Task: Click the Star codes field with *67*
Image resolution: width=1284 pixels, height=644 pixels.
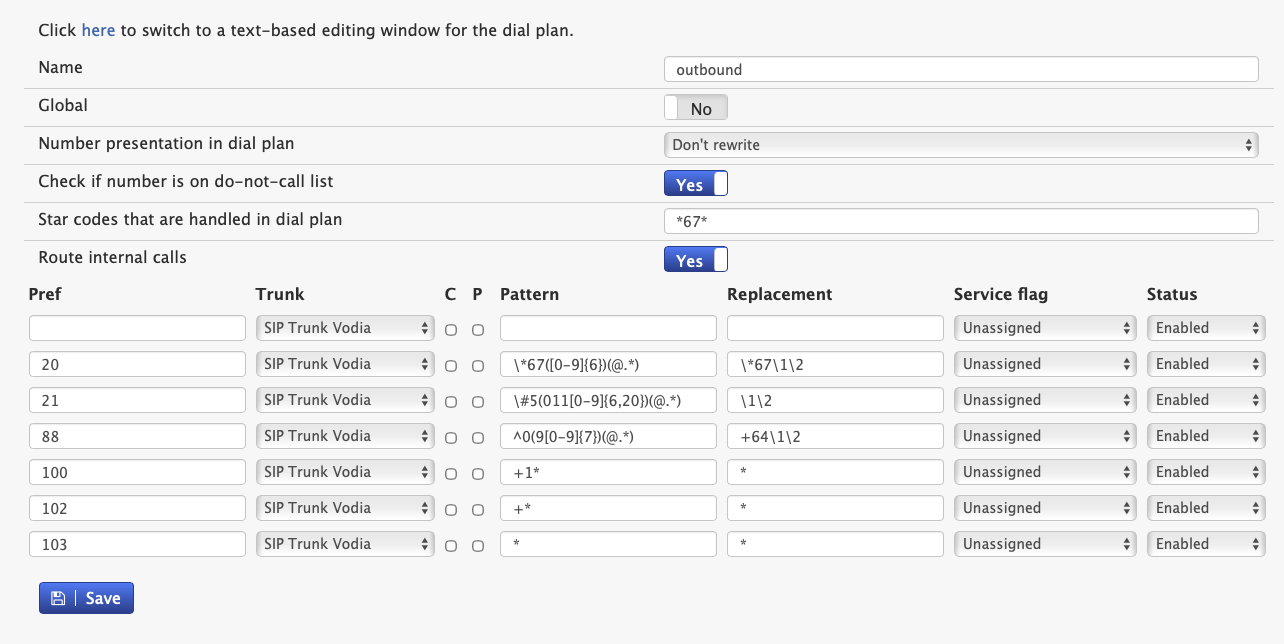Action: click(960, 221)
